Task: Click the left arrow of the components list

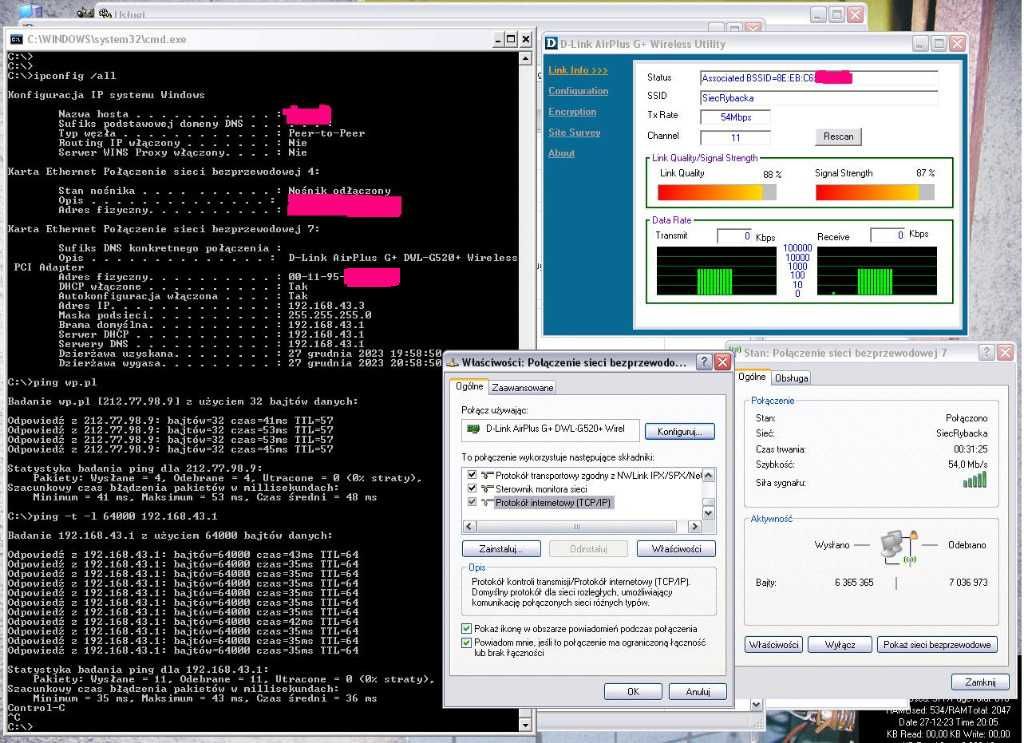Action: (x=469, y=526)
